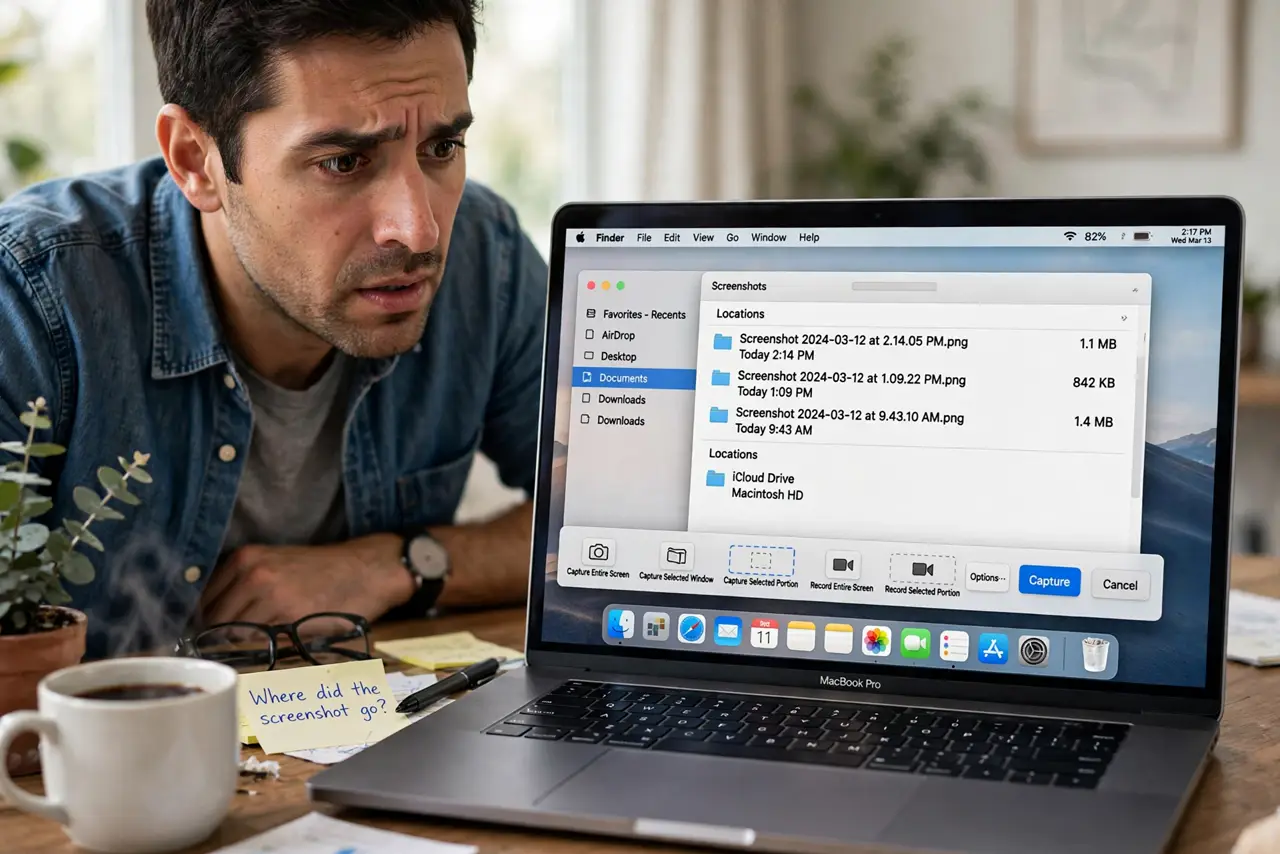Image resolution: width=1280 pixels, height=854 pixels.
Task: Open the Edit menu
Action: click(672, 237)
